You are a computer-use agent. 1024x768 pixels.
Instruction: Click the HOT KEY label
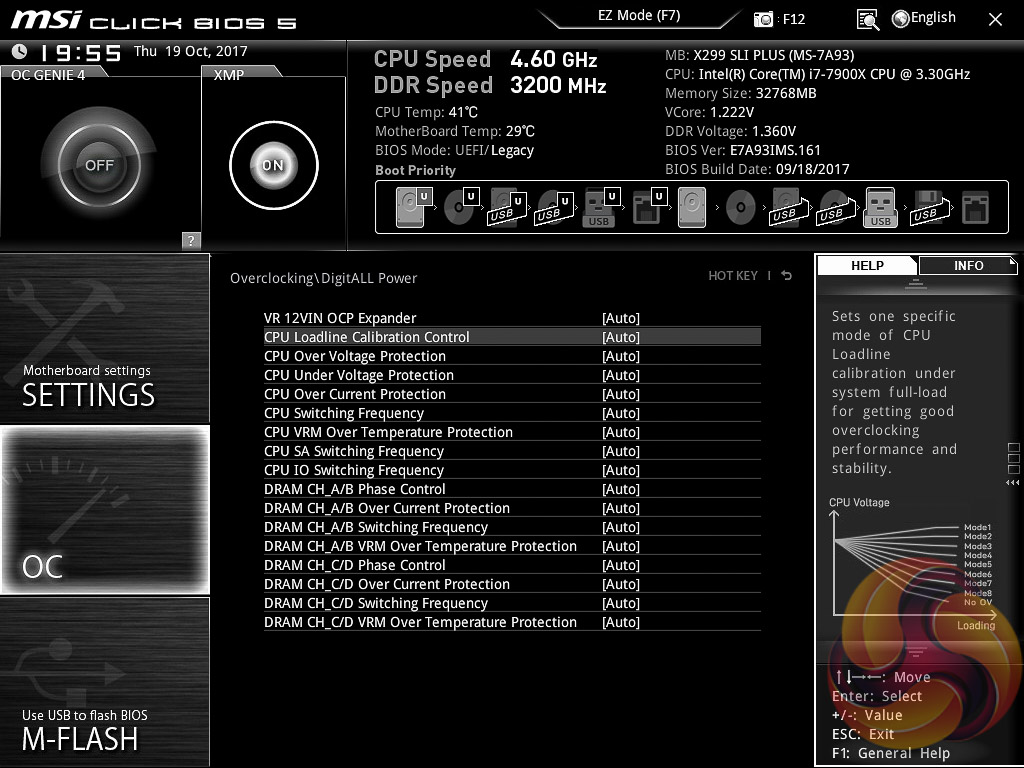733,276
